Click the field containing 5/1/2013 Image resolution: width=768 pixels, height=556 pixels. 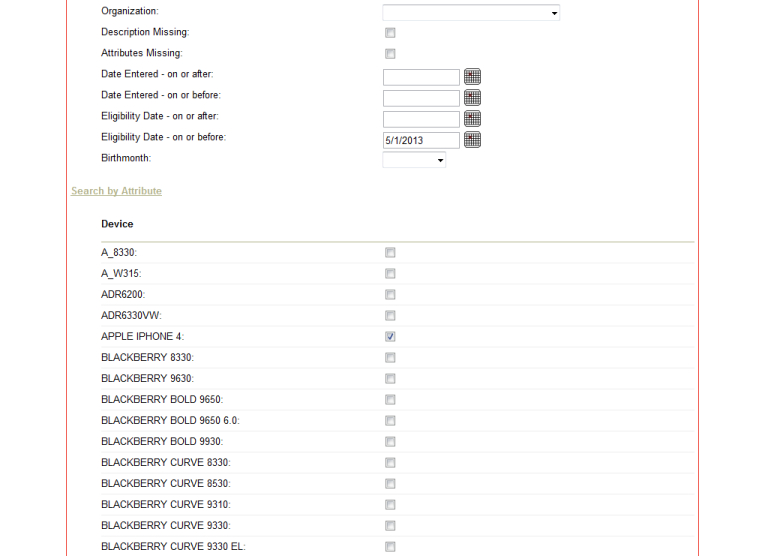[x=421, y=140]
